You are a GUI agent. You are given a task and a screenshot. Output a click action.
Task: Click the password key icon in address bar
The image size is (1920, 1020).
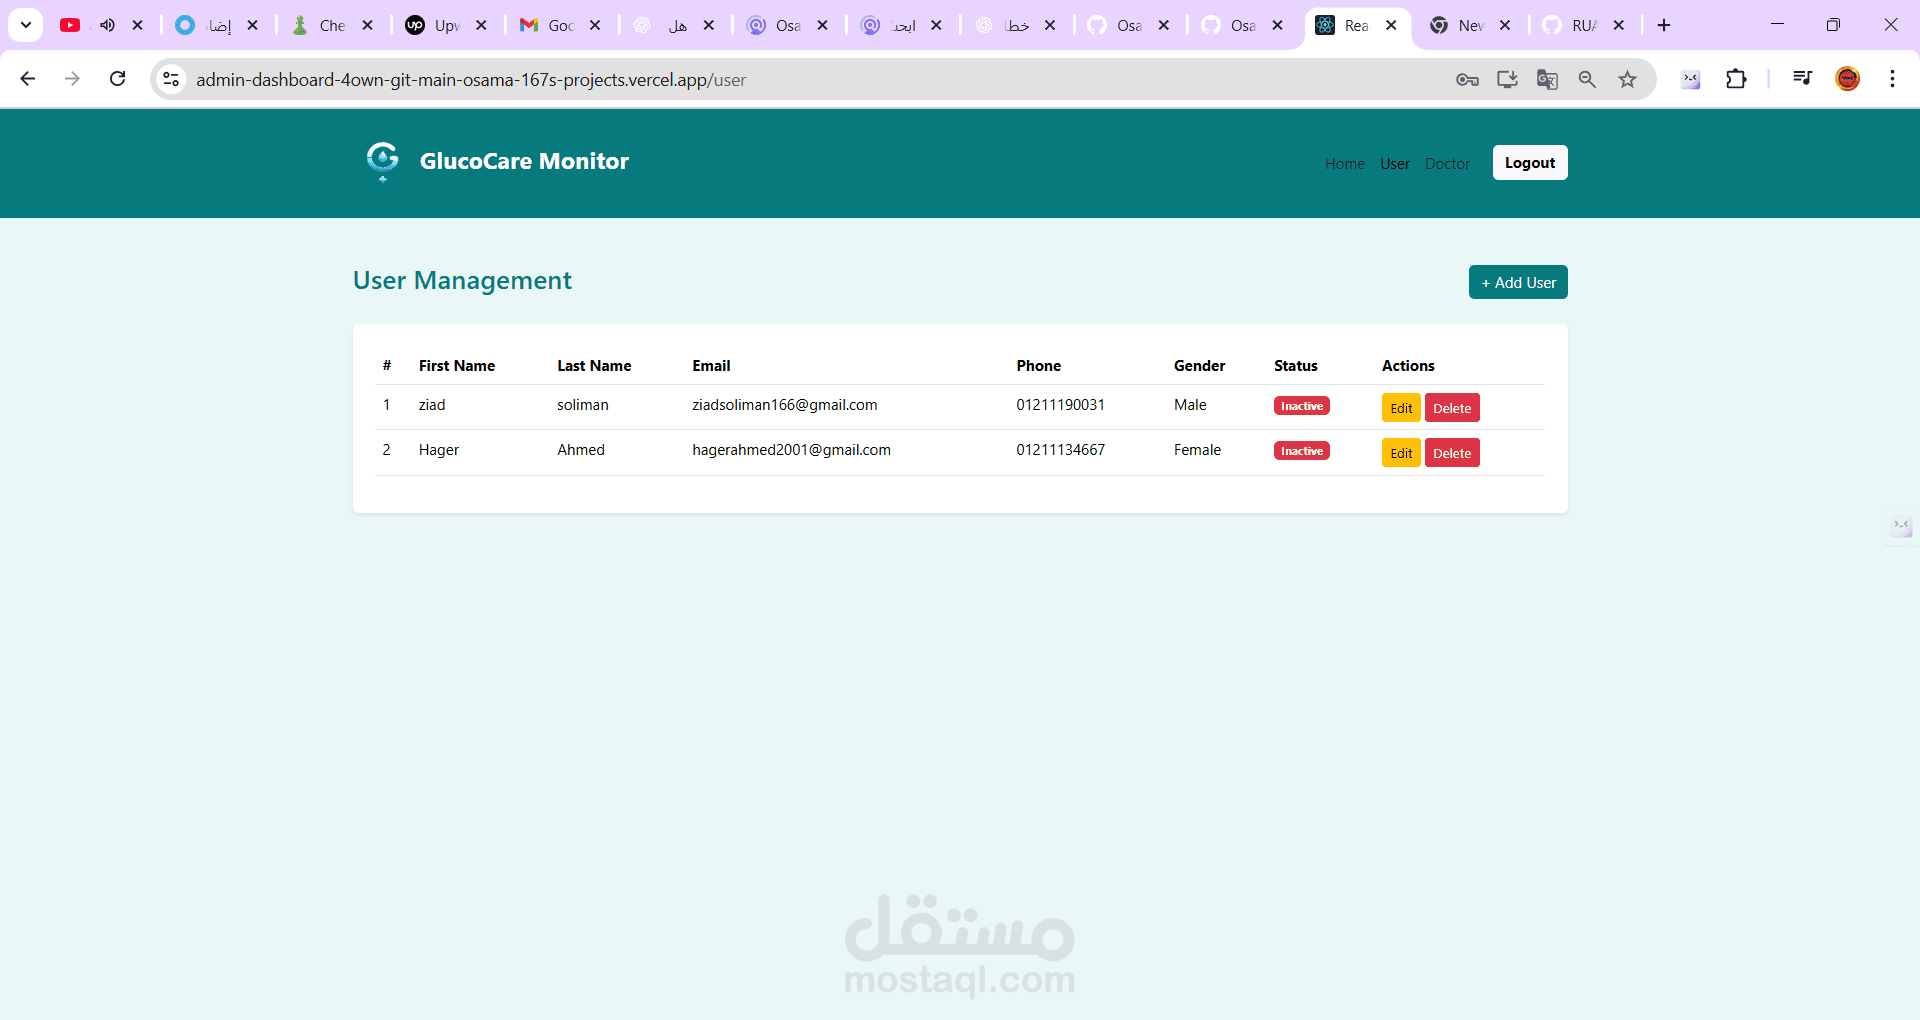coord(1467,79)
